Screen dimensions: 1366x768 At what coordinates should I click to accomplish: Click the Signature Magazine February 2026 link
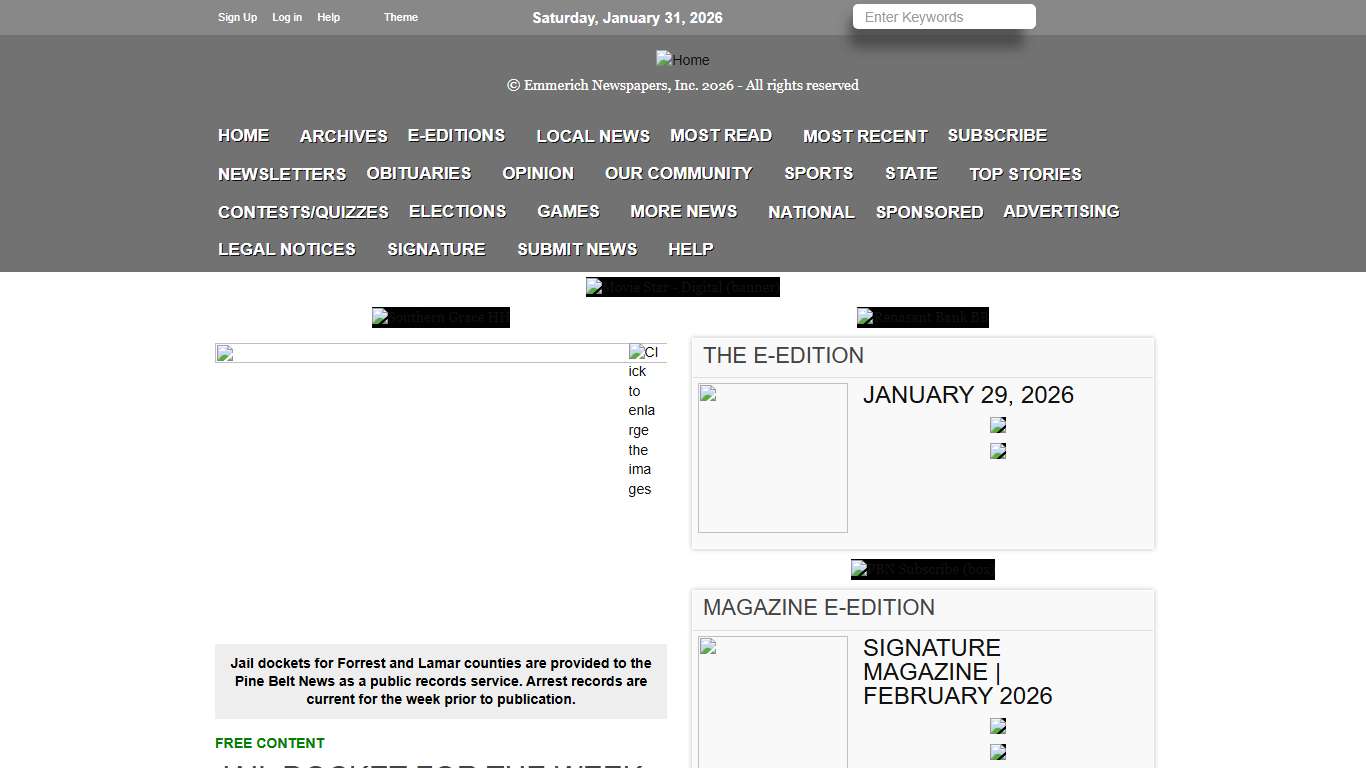pyautogui.click(x=957, y=671)
